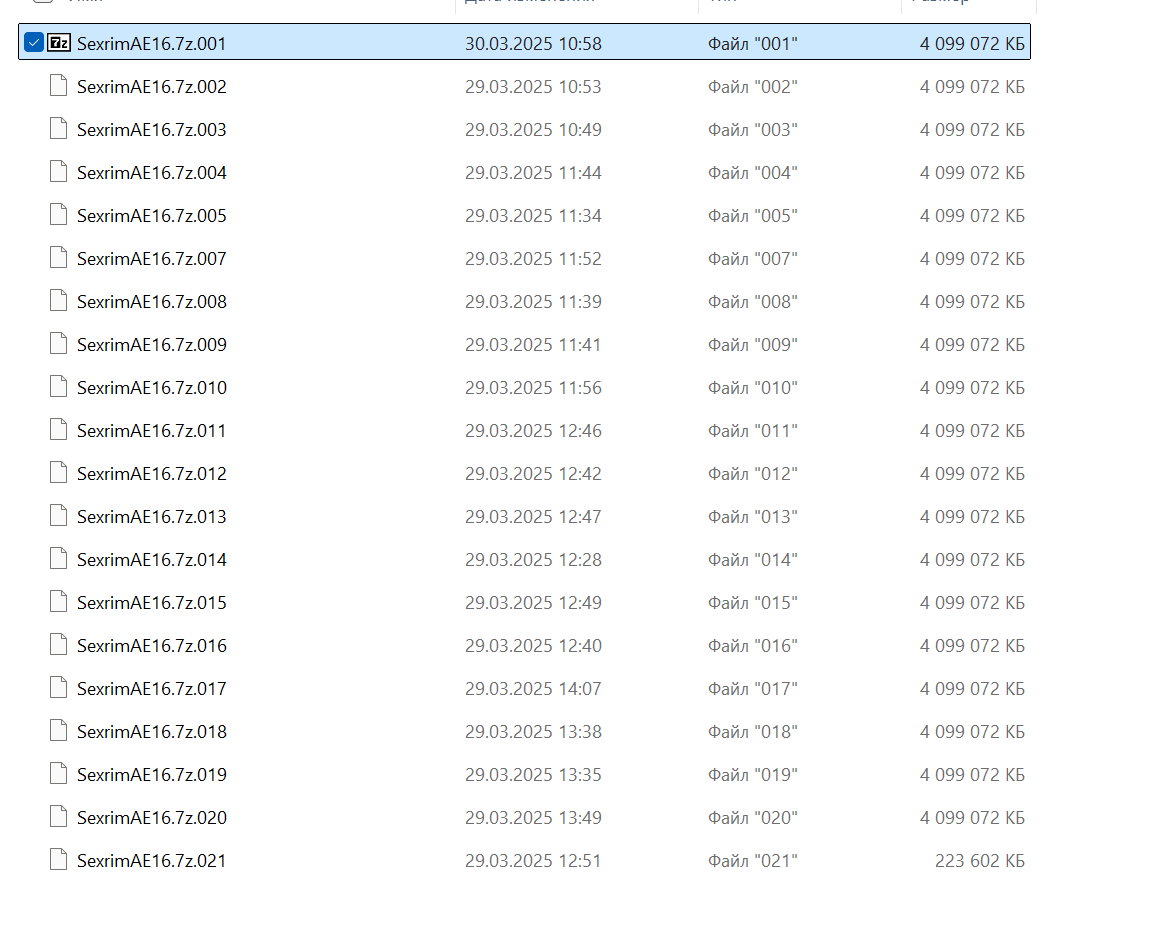Click the blank file icon for SexrimAE16.7z.005

pos(59,215)
